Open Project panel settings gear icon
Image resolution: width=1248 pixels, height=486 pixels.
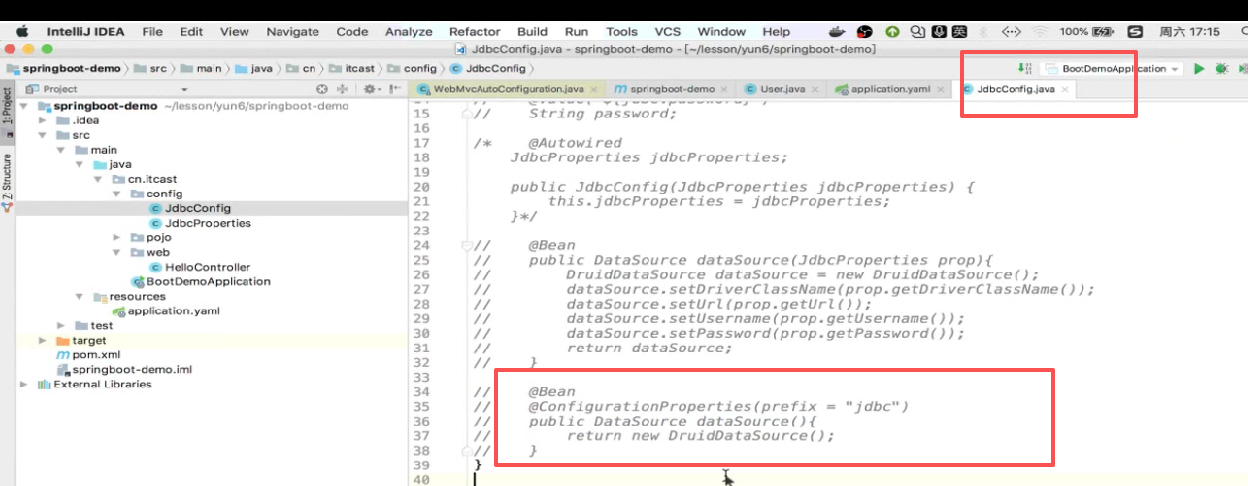(371, 89)
